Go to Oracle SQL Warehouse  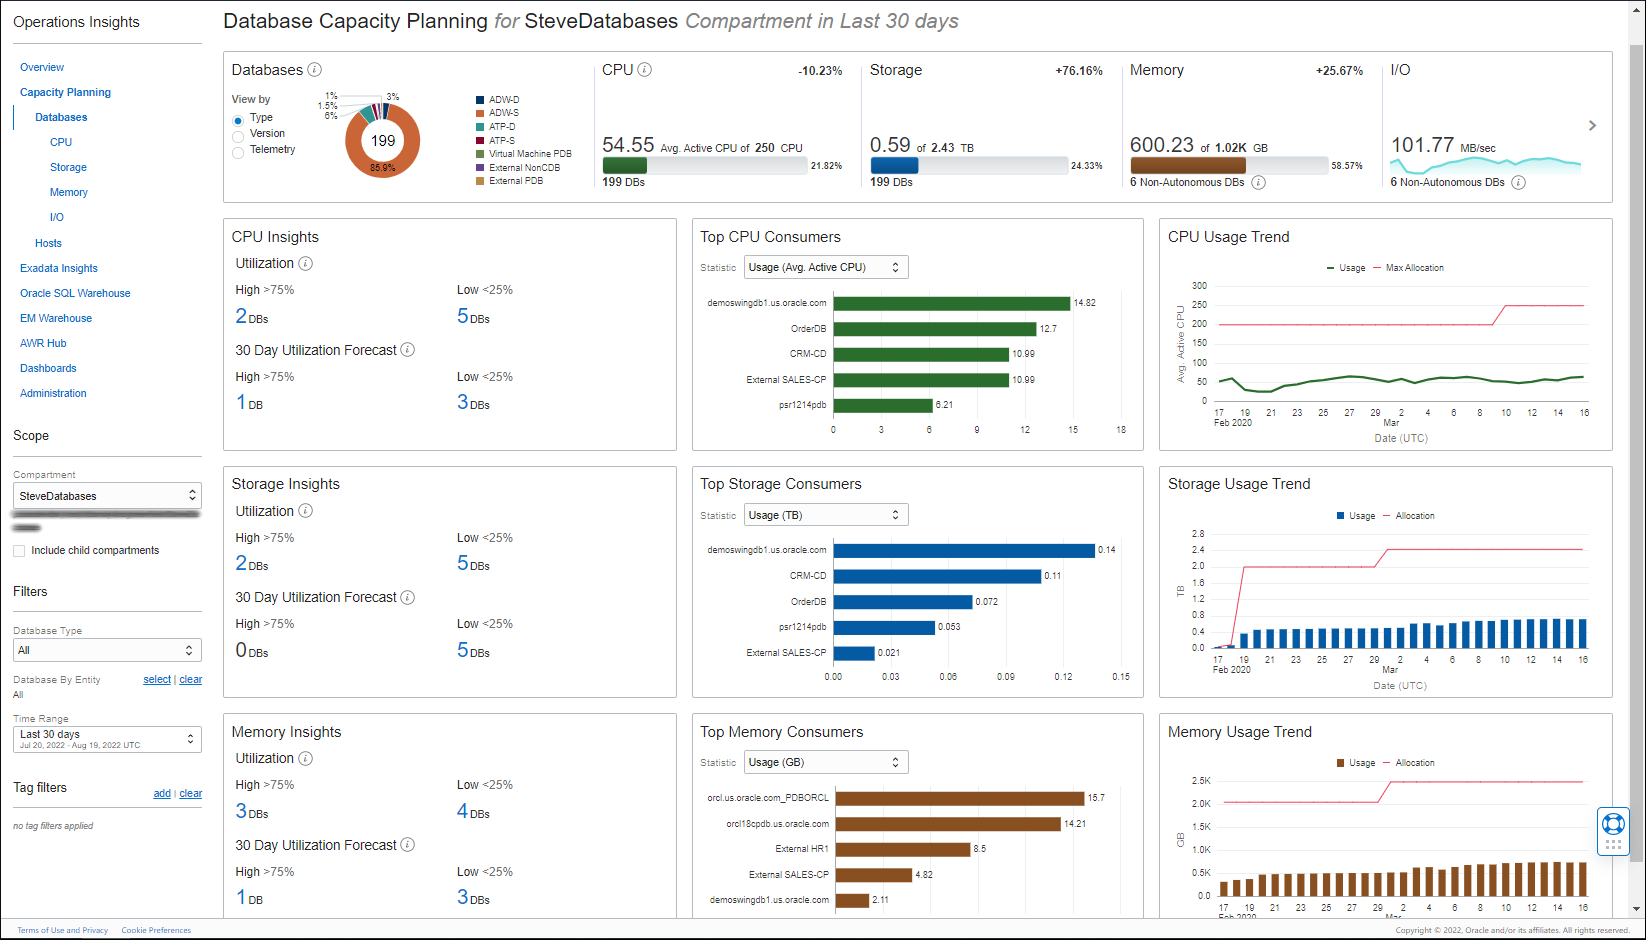[75, 293]
